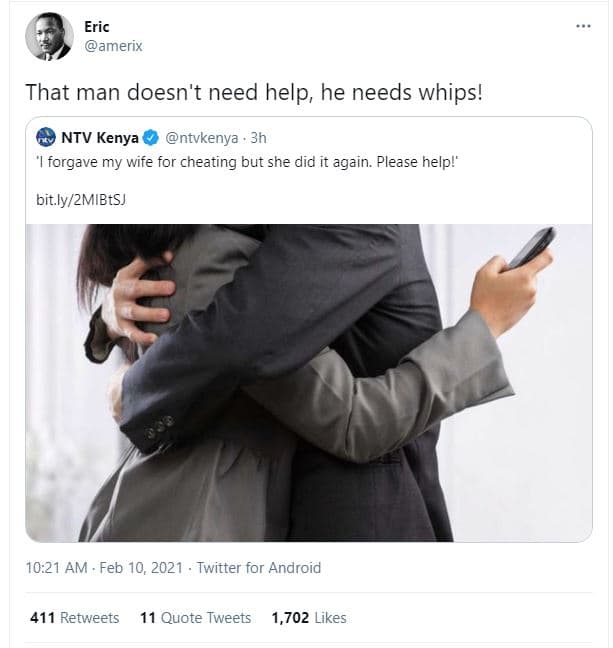Open the tweet's more options menu
613x648 pixels.
(x=583, y=26)
